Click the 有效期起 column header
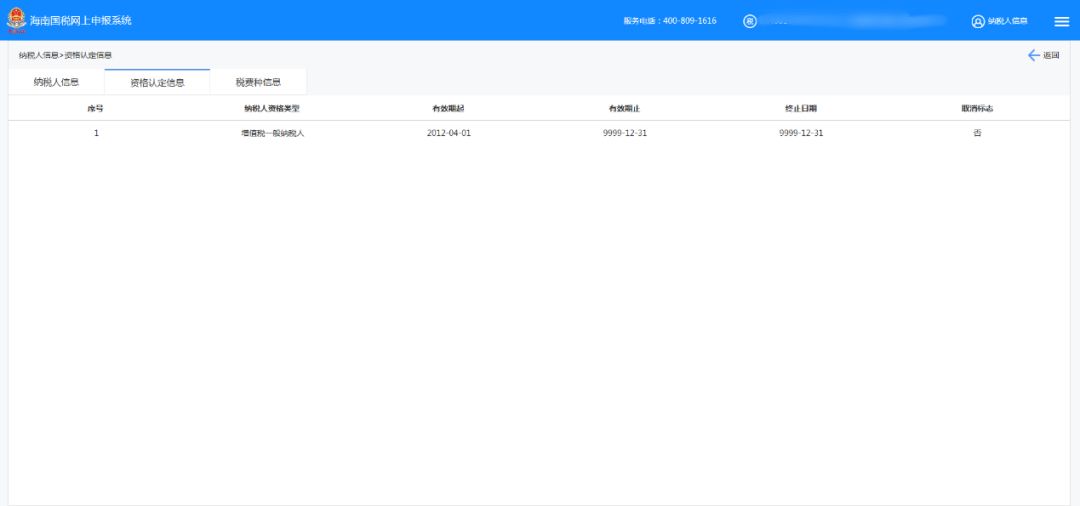The image size is (1080, 506). (448, 109)
